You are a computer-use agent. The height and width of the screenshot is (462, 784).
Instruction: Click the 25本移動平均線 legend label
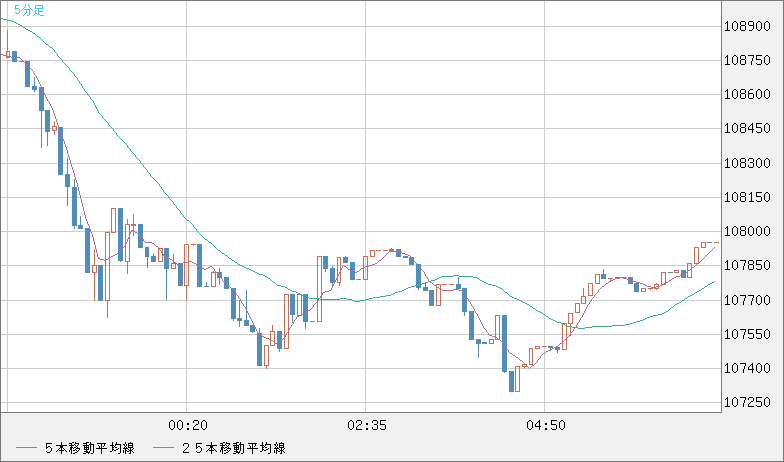click(x=233, y=448)
